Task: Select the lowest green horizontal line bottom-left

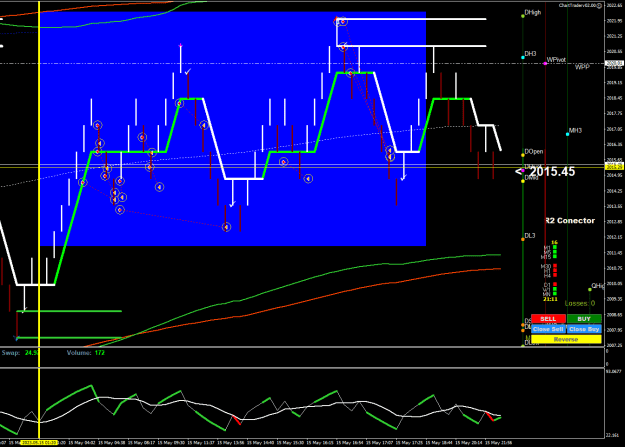Action: 69,338
